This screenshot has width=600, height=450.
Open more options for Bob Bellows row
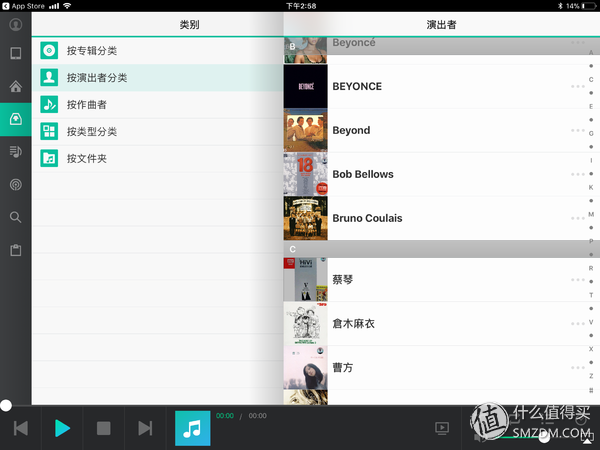[x=577, y=174]
